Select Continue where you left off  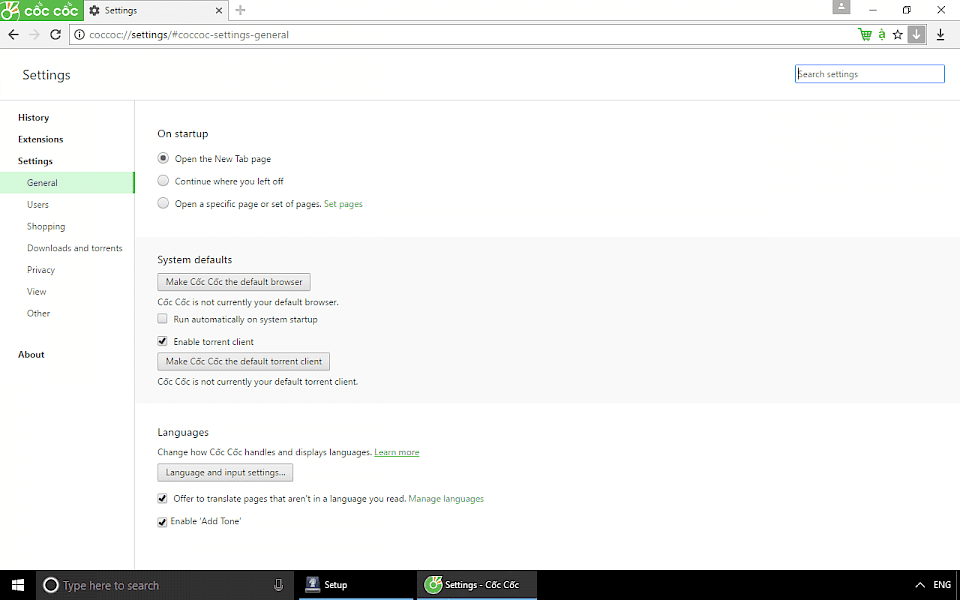pyautogui.click(x=163, y=181)
